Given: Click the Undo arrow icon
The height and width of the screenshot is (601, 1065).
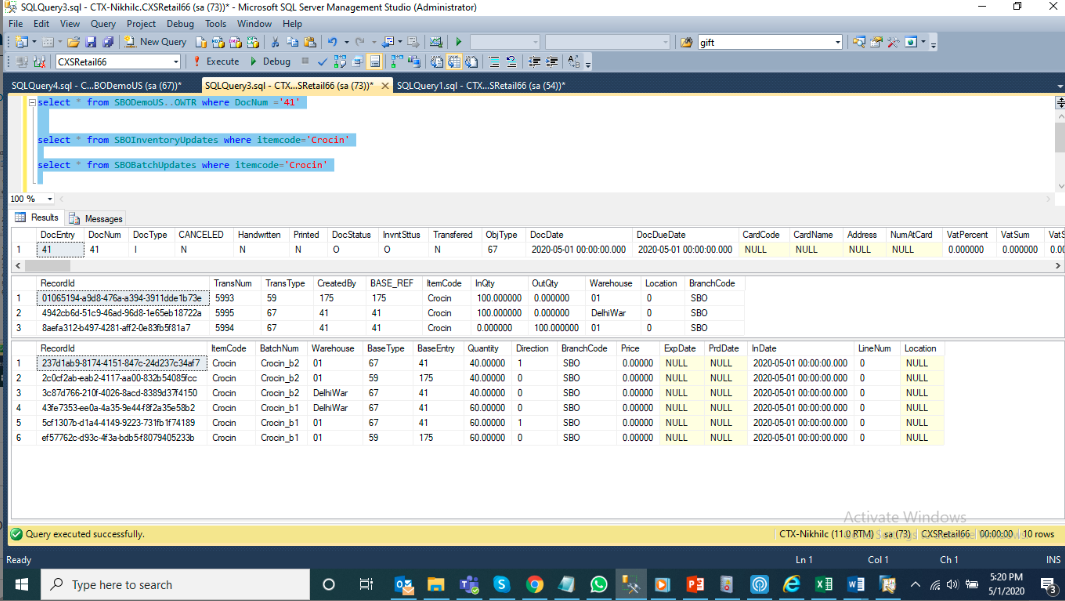Looking at the screenshot, I should [x=332, y=42].
